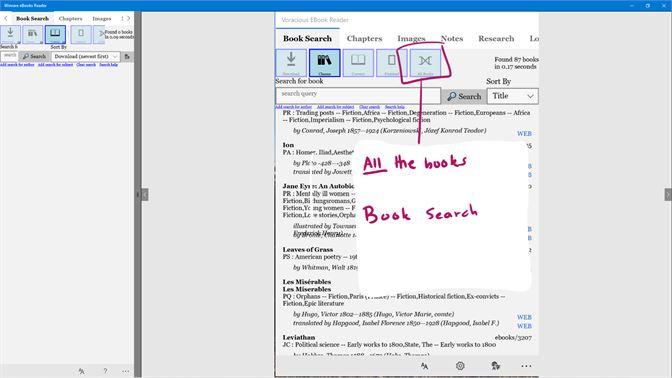Open the WEB link for translator Isabel Hapgood
The image size is (672, 378).
[524, 326]
